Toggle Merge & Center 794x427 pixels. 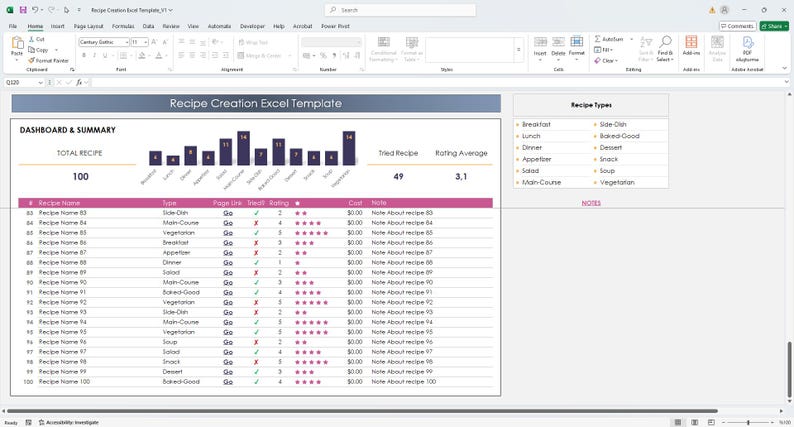click(x=259, y=56)
